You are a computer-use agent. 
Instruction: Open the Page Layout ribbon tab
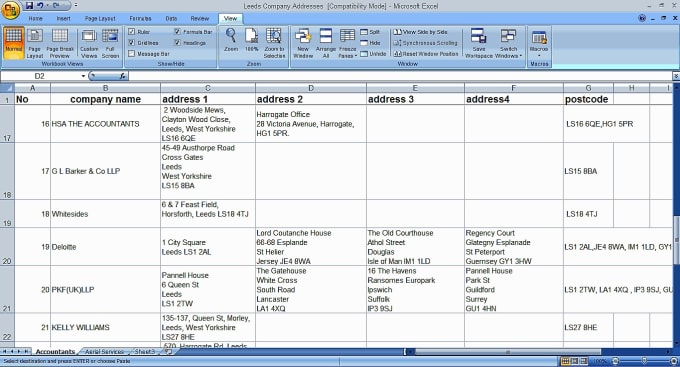(100, 19)
